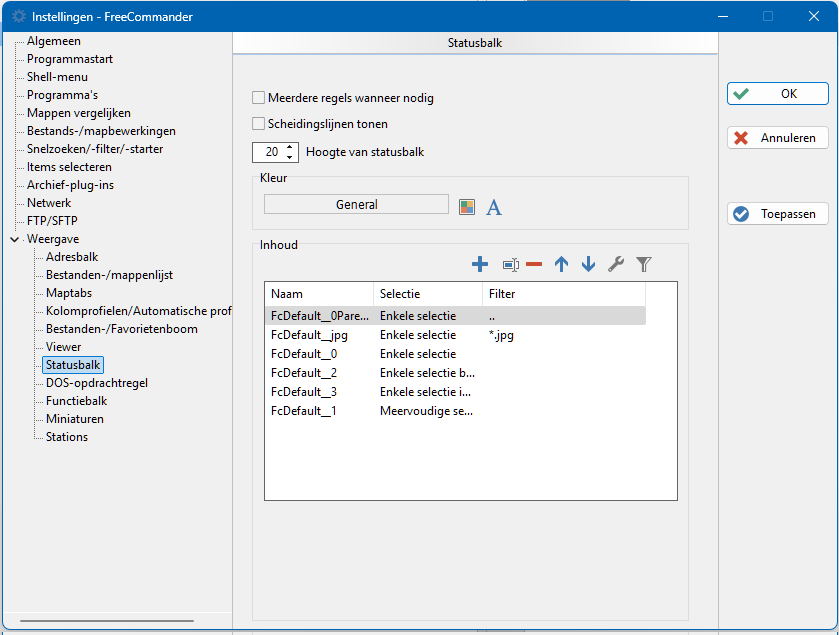The height and width of the screenshot is (635, 839).
Task: Click the red remove item icon
Action: 534,264
